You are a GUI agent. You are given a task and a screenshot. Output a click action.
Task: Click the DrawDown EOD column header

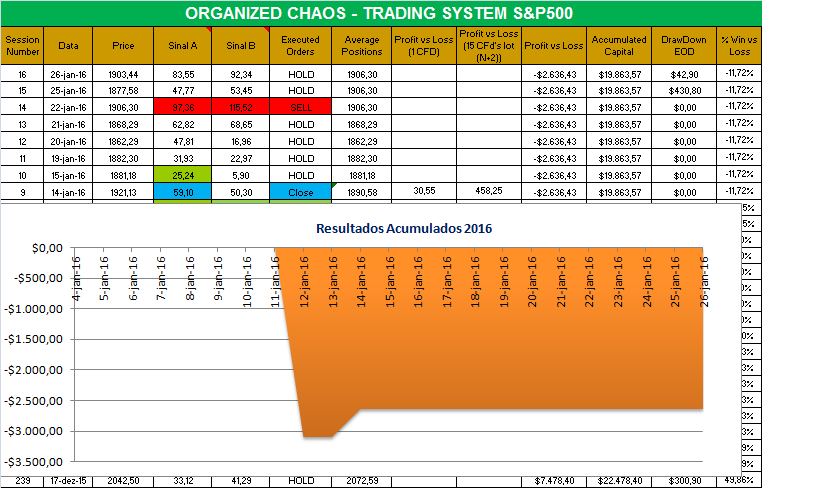click(684, 46)
